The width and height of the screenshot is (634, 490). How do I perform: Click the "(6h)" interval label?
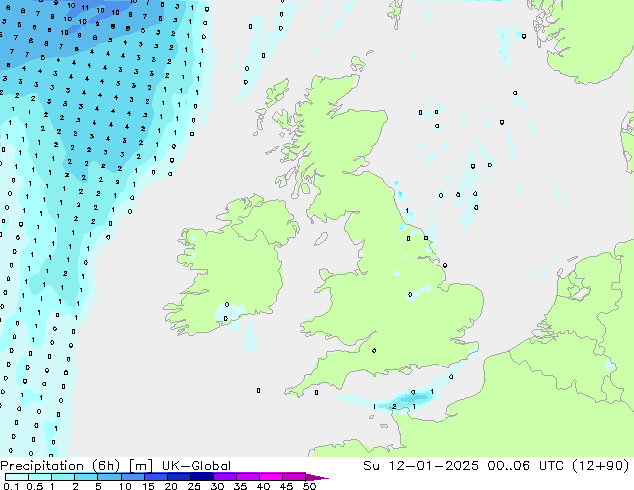(106, 466)
